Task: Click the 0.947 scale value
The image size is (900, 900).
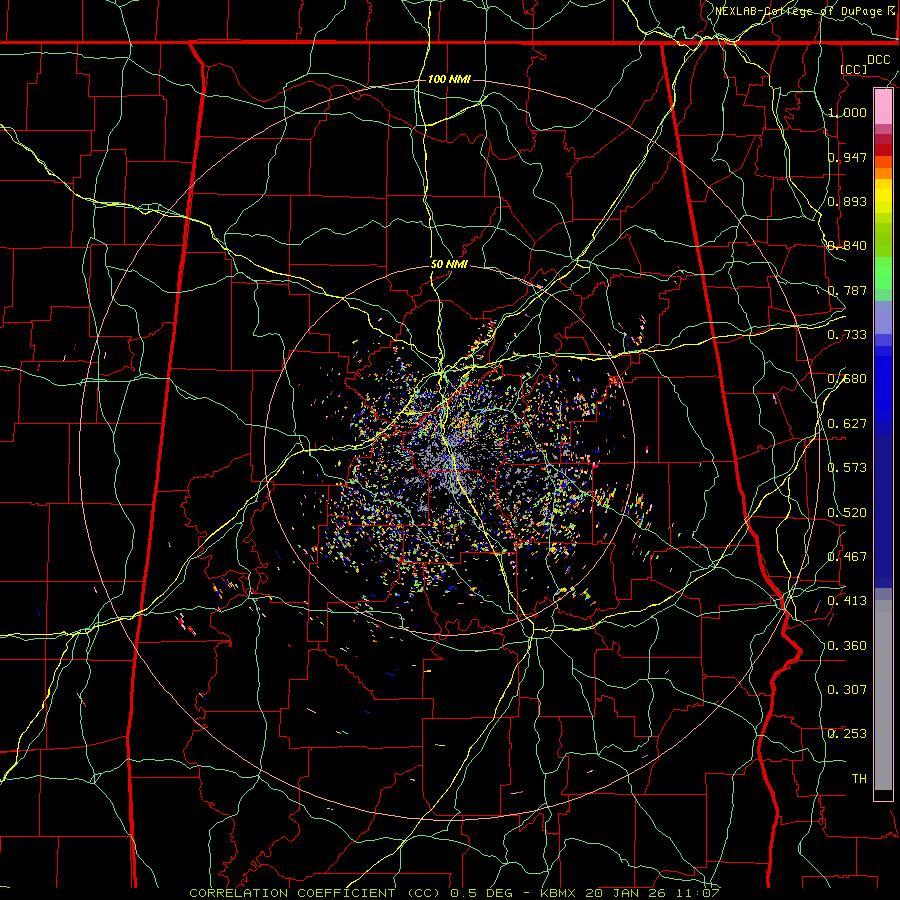Action: coord(847,157)
